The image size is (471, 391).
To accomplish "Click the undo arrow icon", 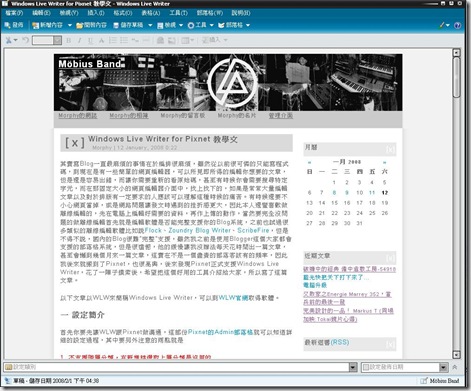I will 25,40.
